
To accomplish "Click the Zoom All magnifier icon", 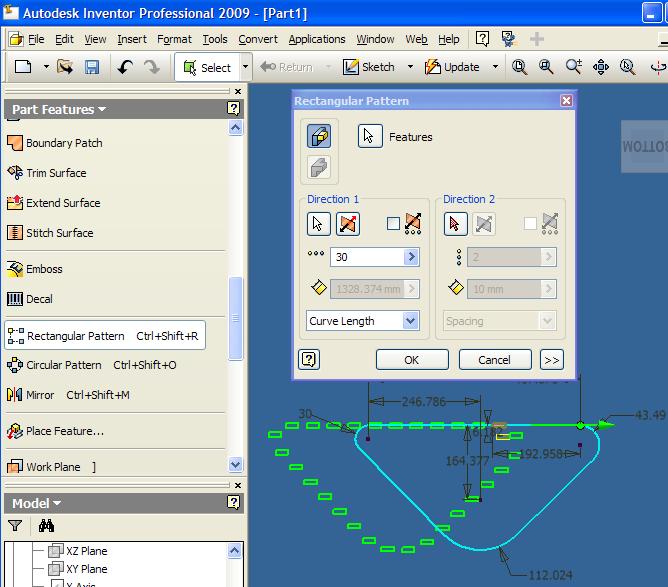I will tap(520, 67).
